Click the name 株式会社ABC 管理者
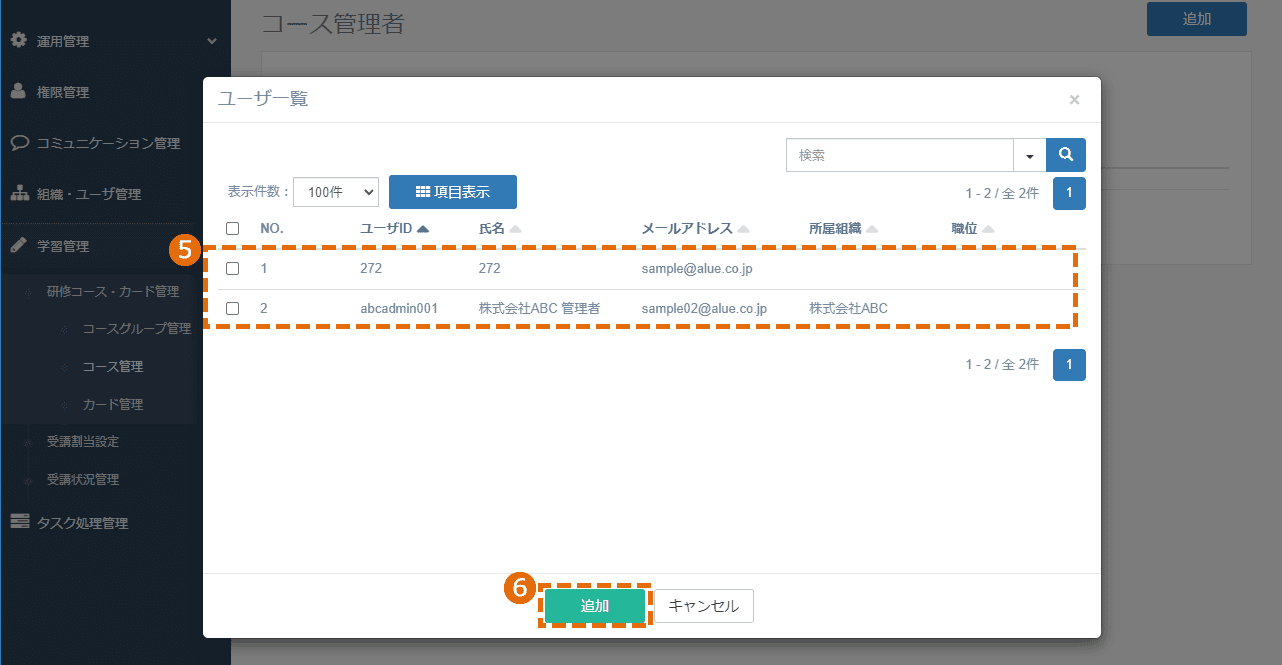1282x665 pixels. point(539,309)
